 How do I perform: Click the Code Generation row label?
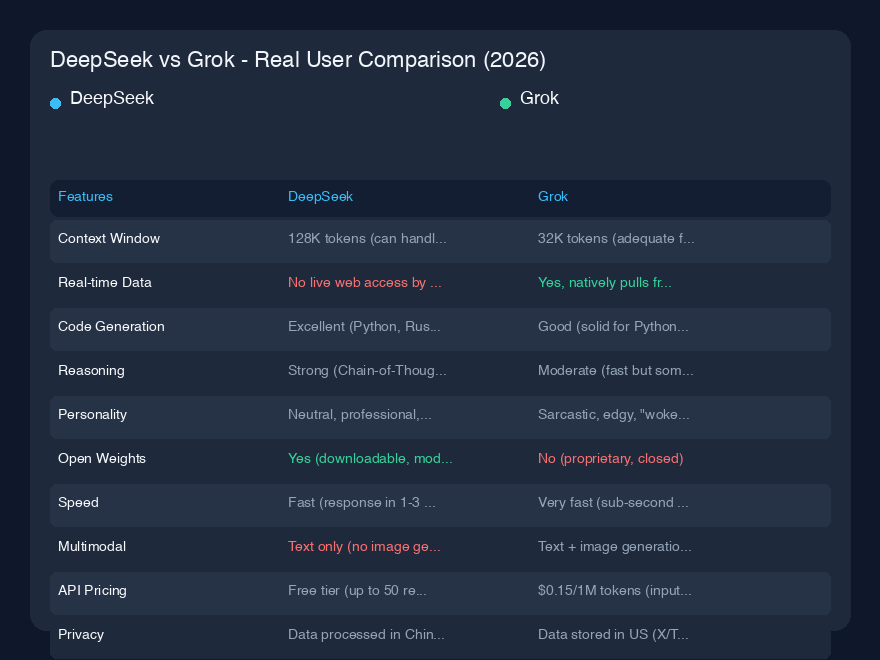pyautogui.click(x=111, y=327)
